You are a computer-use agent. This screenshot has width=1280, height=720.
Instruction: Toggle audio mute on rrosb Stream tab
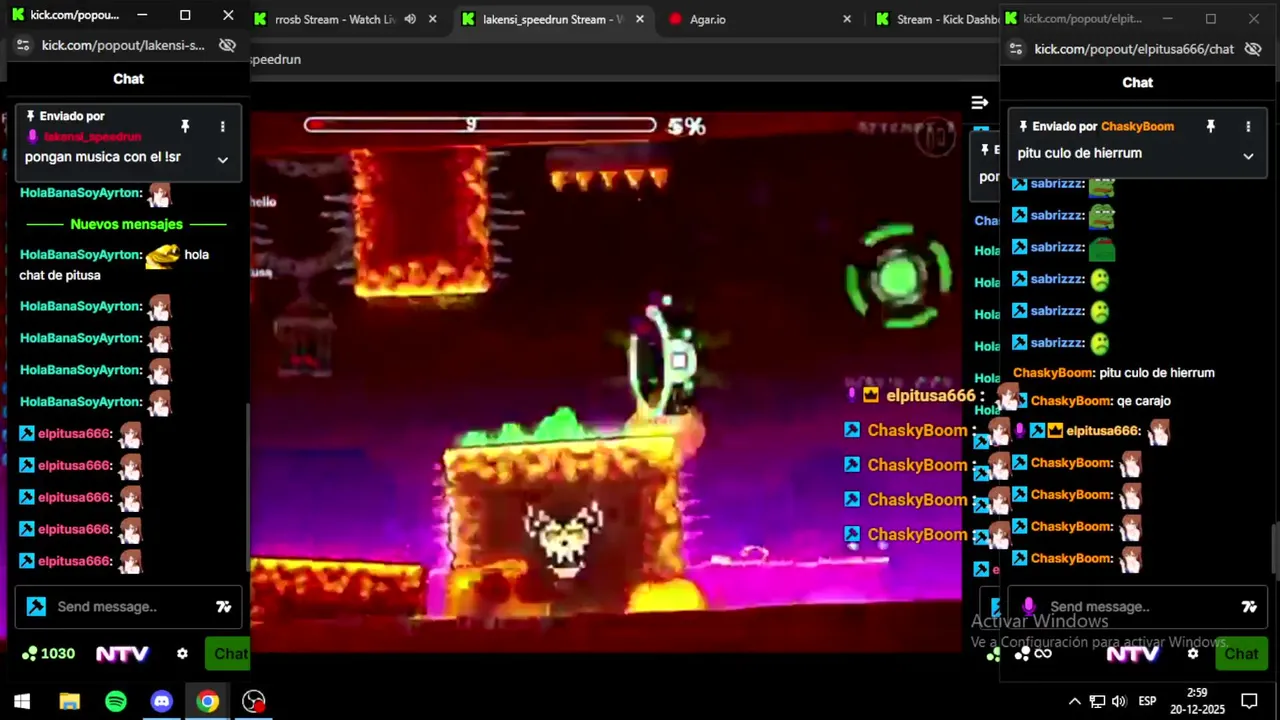(x=410, y=19)
